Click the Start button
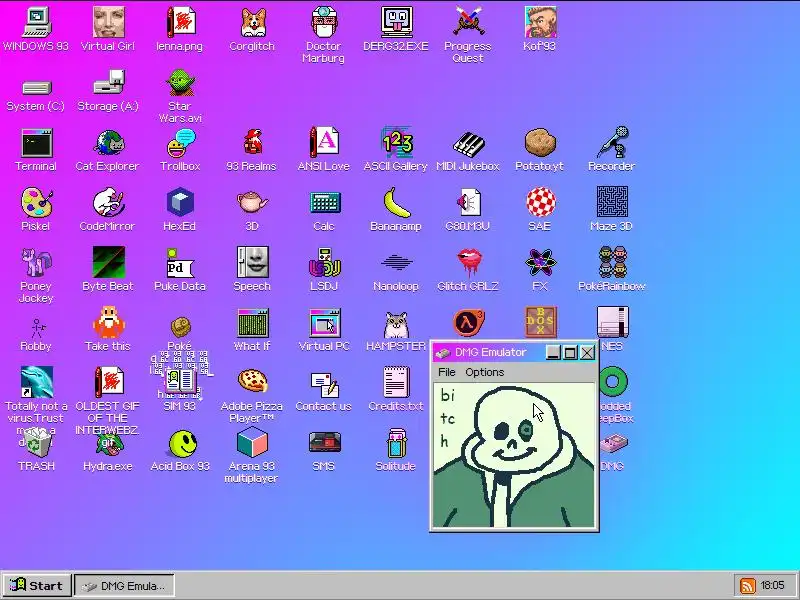 tap(37, 585)
